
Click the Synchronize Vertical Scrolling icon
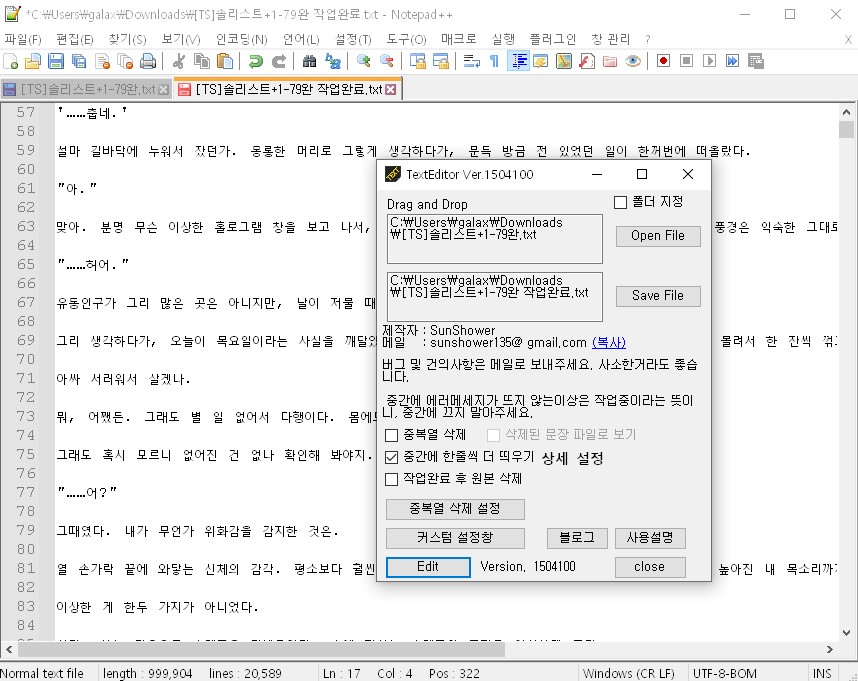418,61
